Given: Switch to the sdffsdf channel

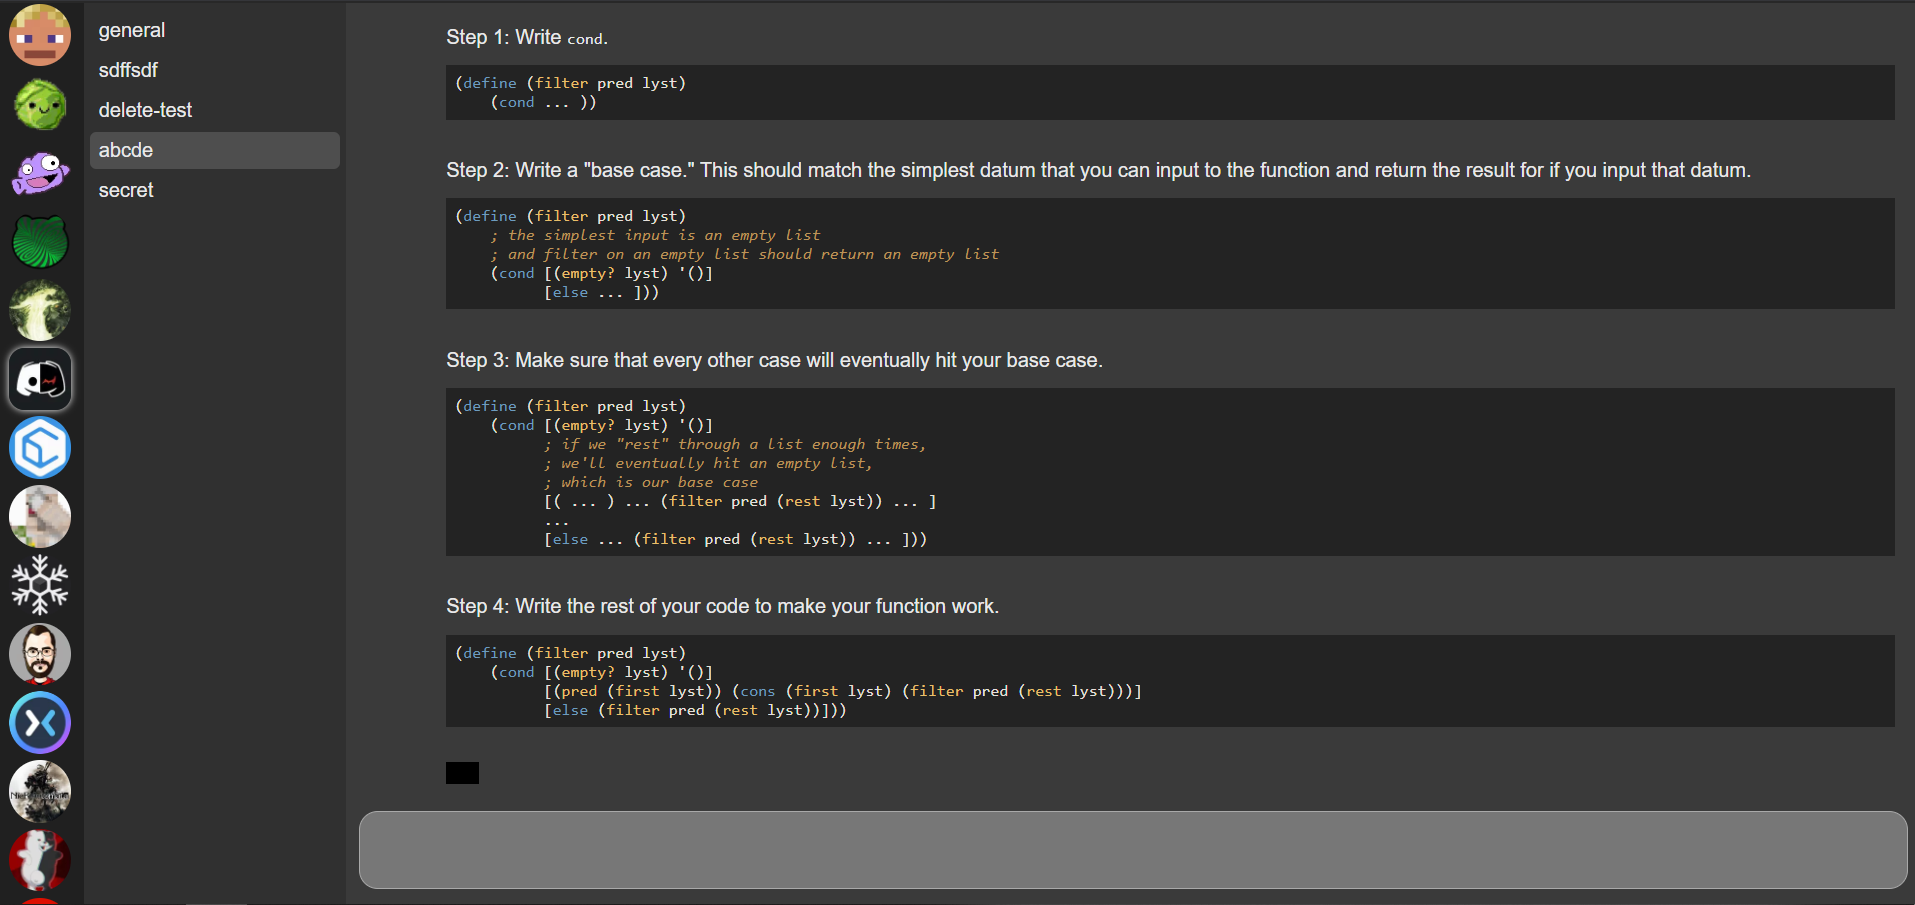Looking at the screenshot, I should [215, 70].
